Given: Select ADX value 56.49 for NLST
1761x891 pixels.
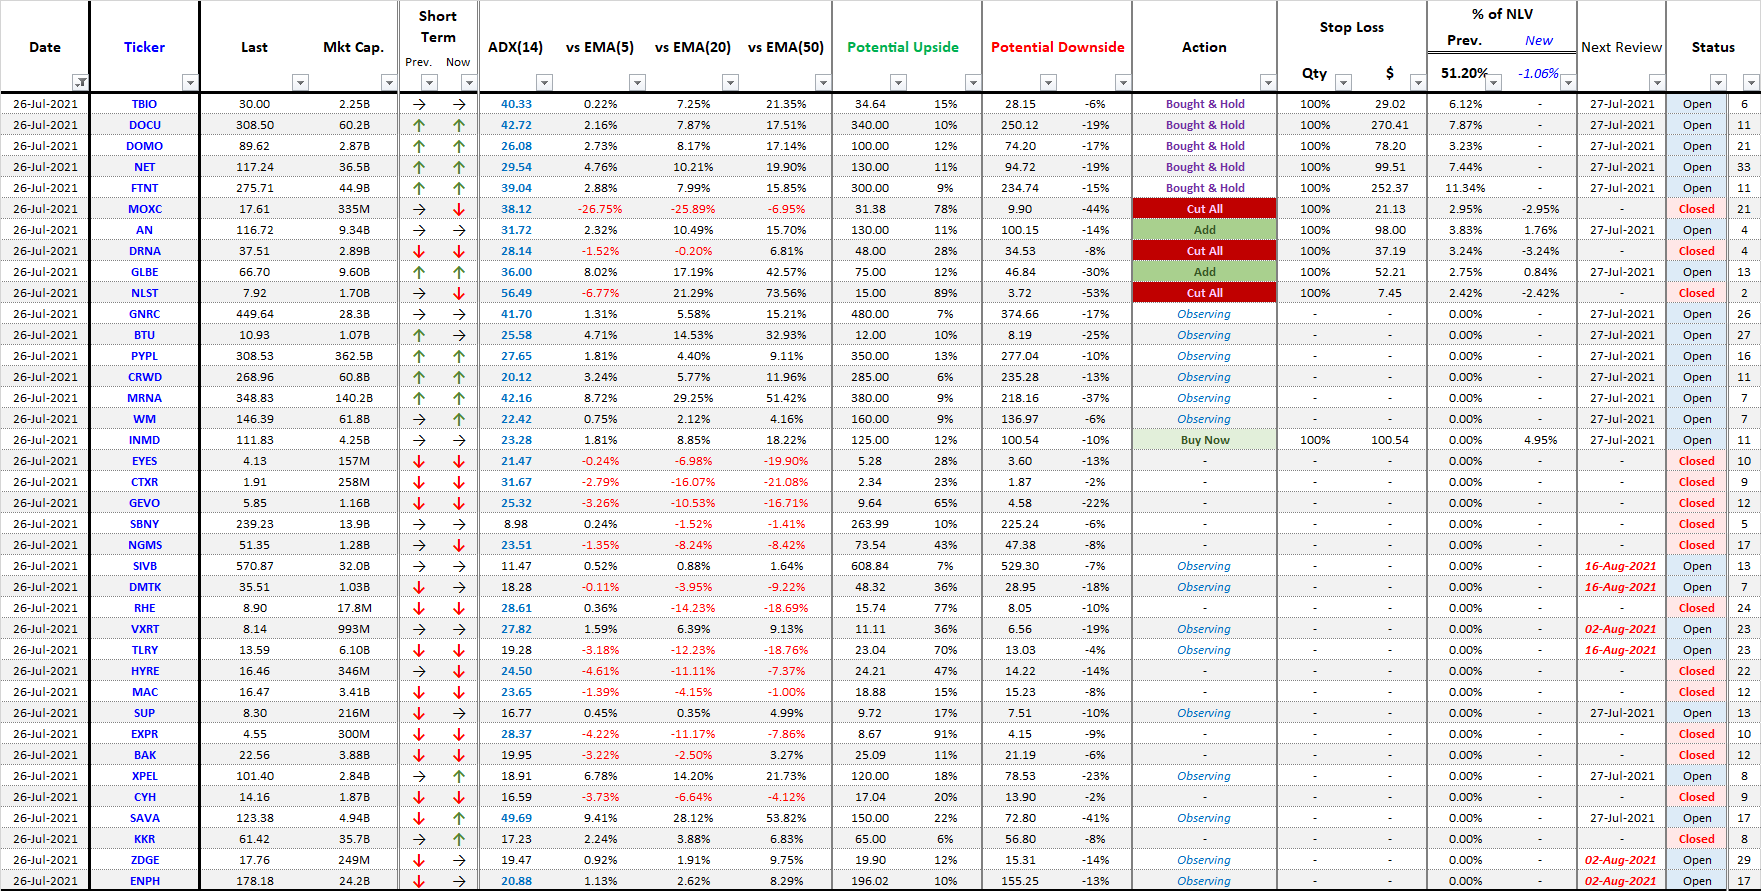Looking at the screenshot, I should [517, 293].
